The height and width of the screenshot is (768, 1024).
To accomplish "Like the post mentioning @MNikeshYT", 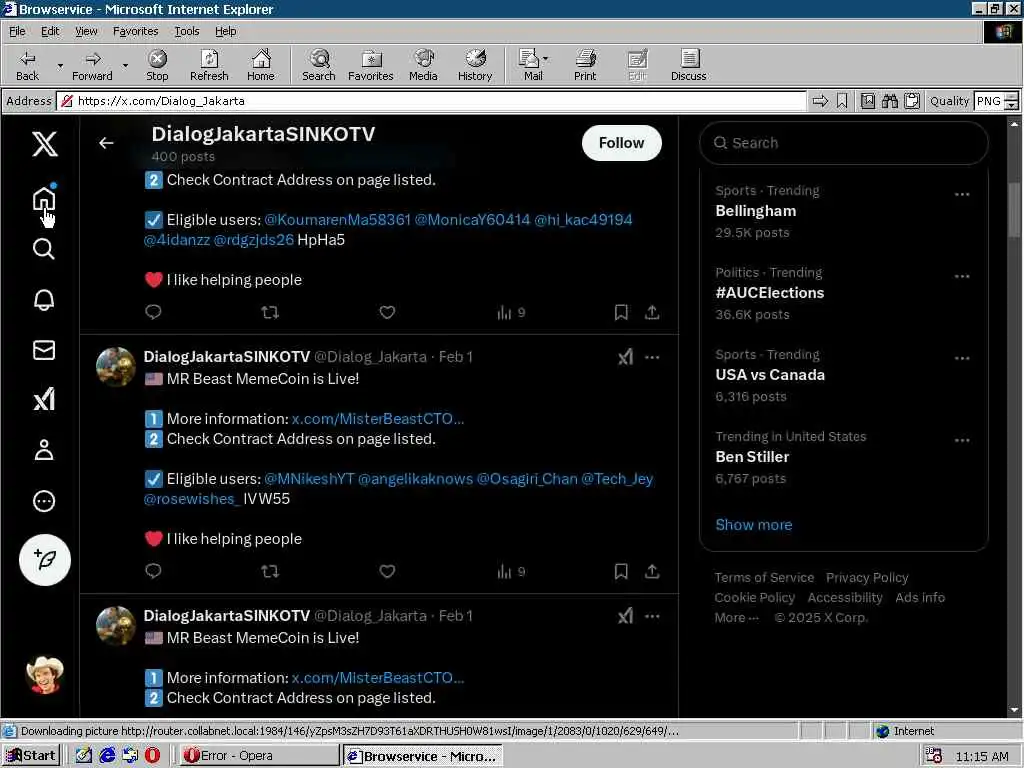I will (x=387, y=571).
